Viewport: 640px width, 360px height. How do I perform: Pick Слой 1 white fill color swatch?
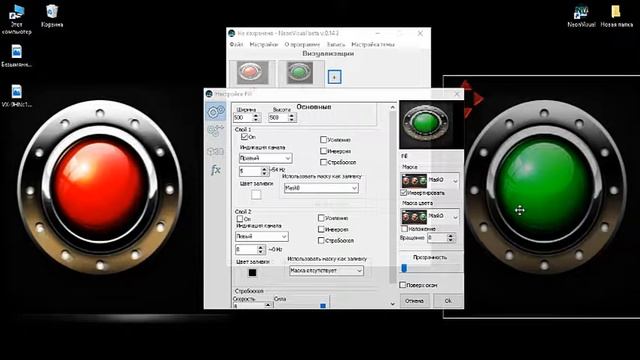pos(256,195)
